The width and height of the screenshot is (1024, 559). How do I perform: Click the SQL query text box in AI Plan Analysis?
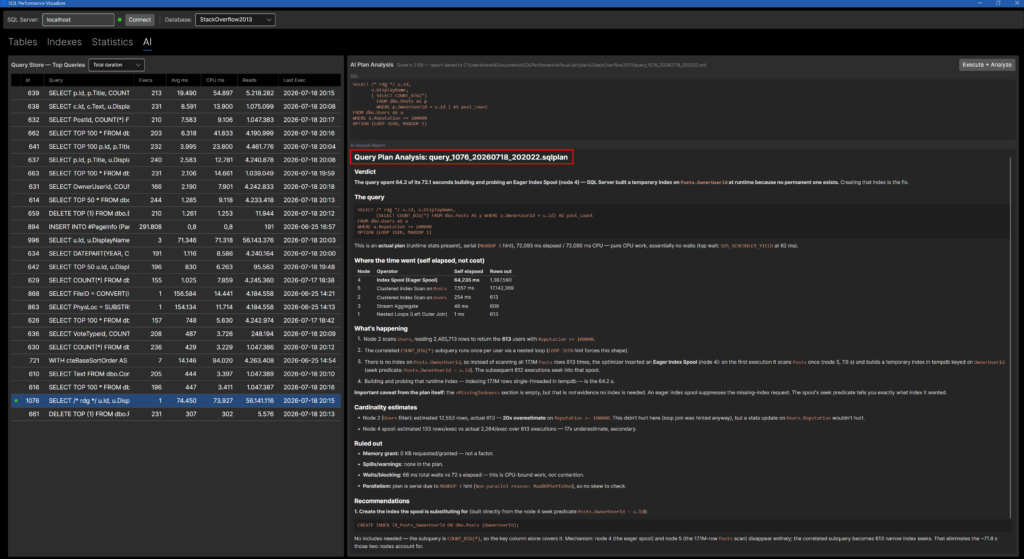pos(682,108)
